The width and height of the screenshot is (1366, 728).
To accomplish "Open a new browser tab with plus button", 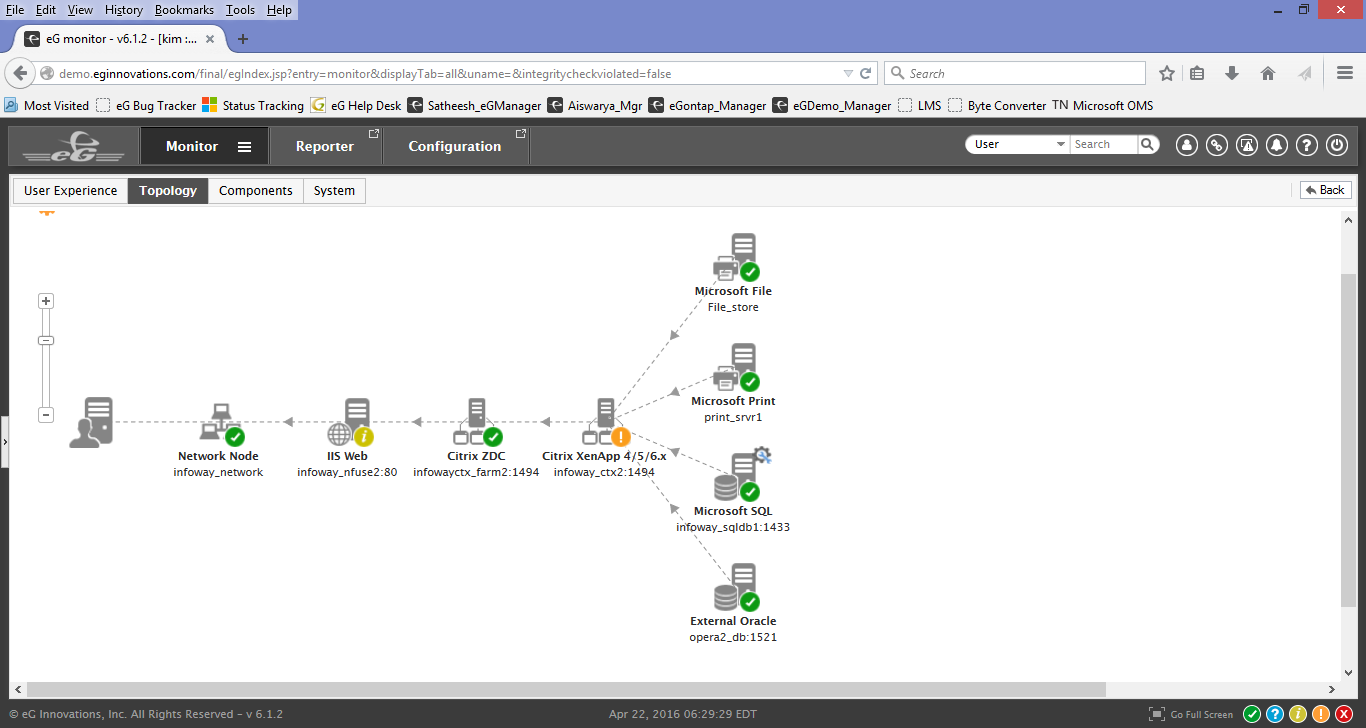I will [243, 39].
